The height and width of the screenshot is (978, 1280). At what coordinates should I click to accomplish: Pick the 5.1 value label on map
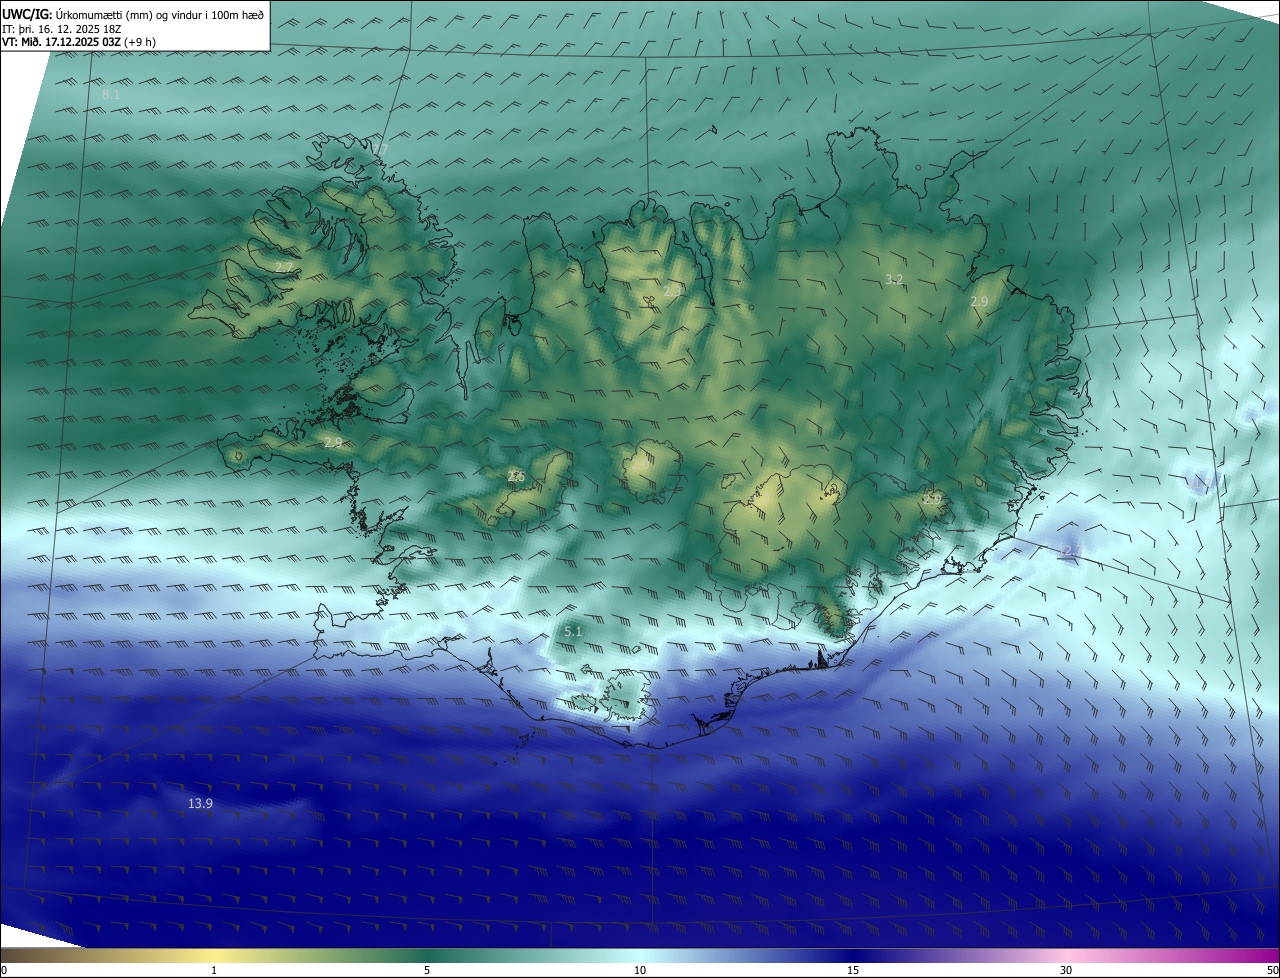point(573,631)
